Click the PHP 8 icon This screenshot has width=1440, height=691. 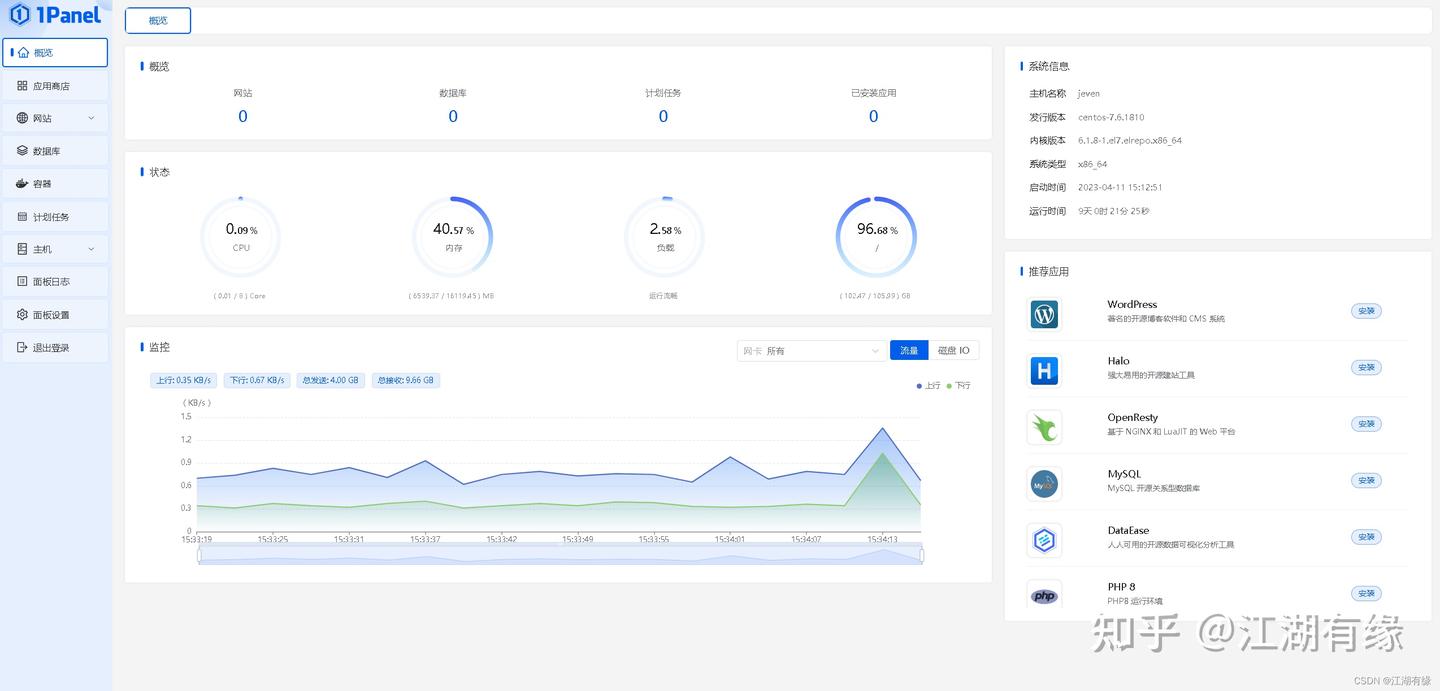coord(1044,596)
